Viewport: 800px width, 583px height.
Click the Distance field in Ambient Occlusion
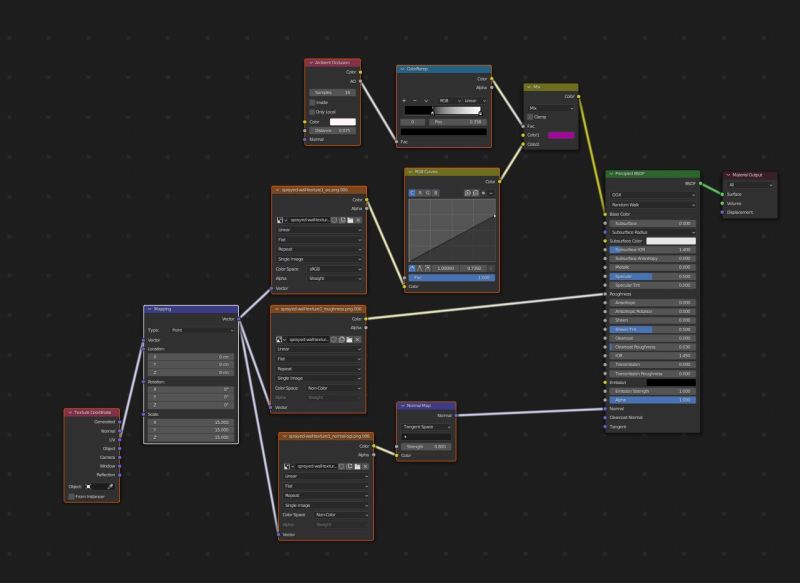point(333,131)
